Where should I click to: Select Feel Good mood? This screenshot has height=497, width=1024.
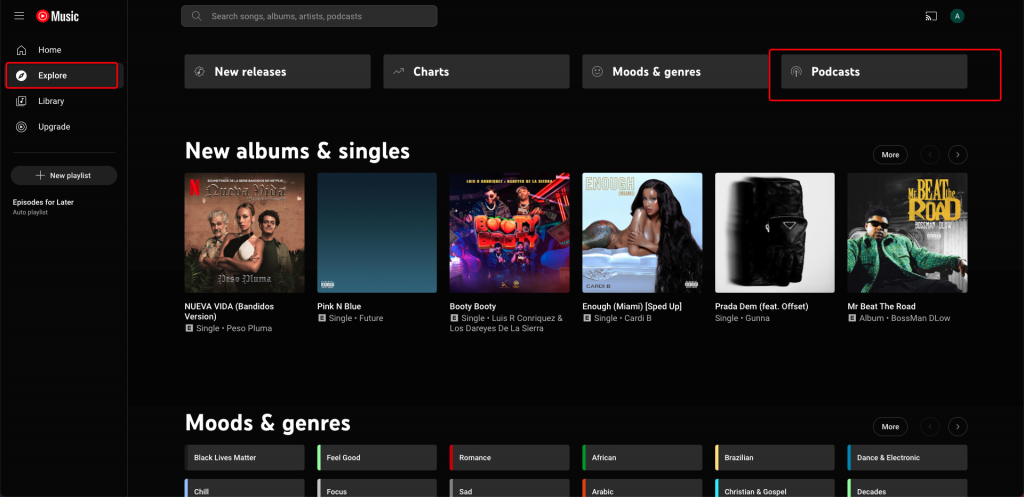pyautogui.click(x=377, y=458)
